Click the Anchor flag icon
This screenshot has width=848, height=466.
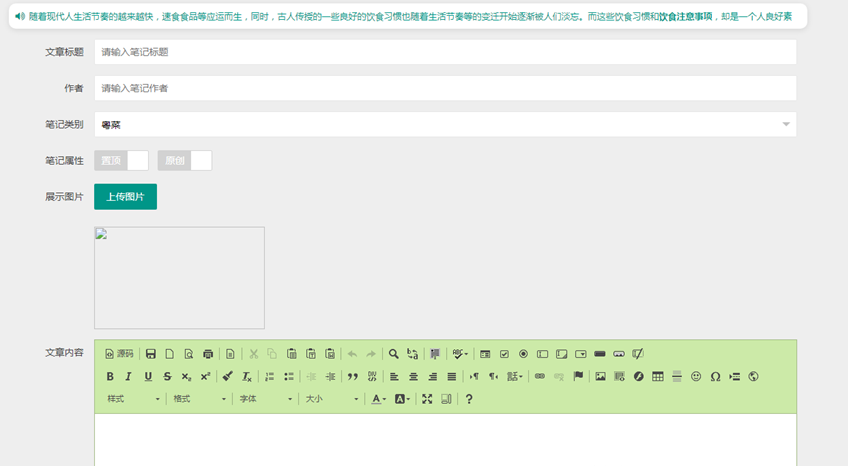[x=578, y=377]
